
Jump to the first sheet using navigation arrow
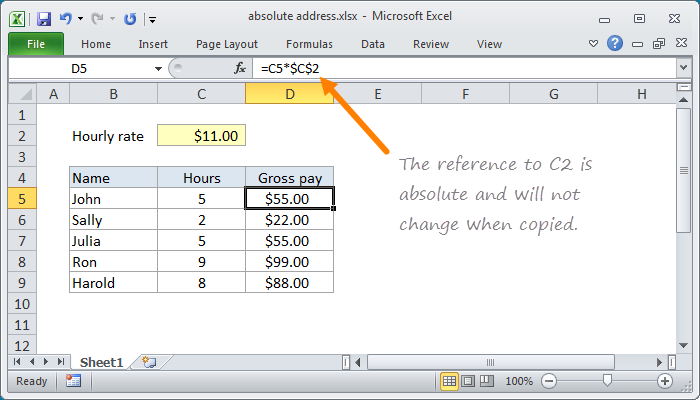pos(17,361)
